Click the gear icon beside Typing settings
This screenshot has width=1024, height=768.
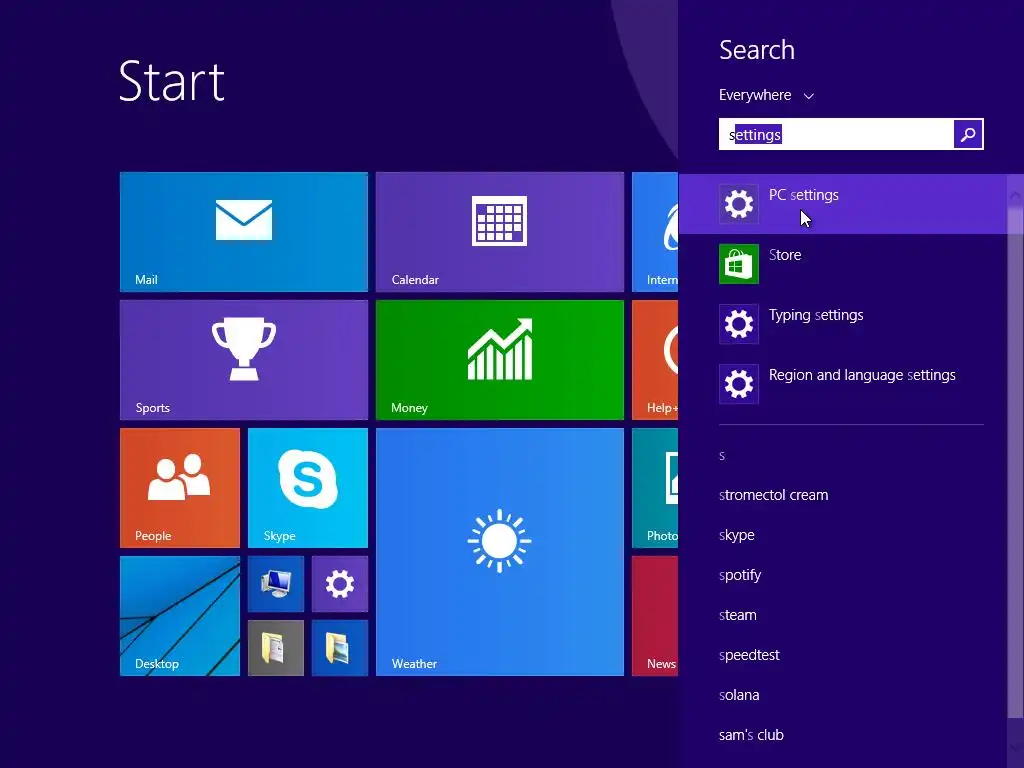739,324
